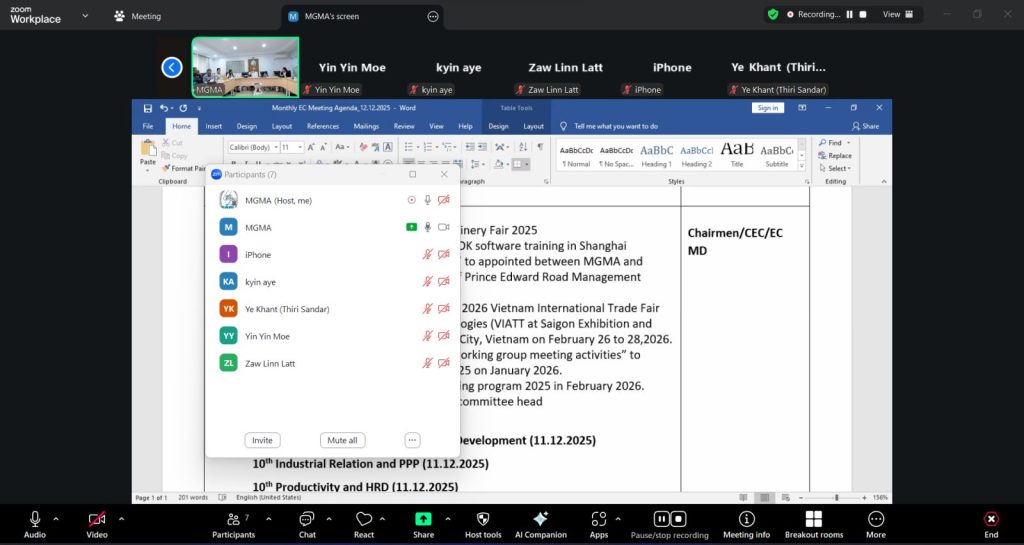
Task: Click the Share screen icon
Action: click(x=423, y=519)
